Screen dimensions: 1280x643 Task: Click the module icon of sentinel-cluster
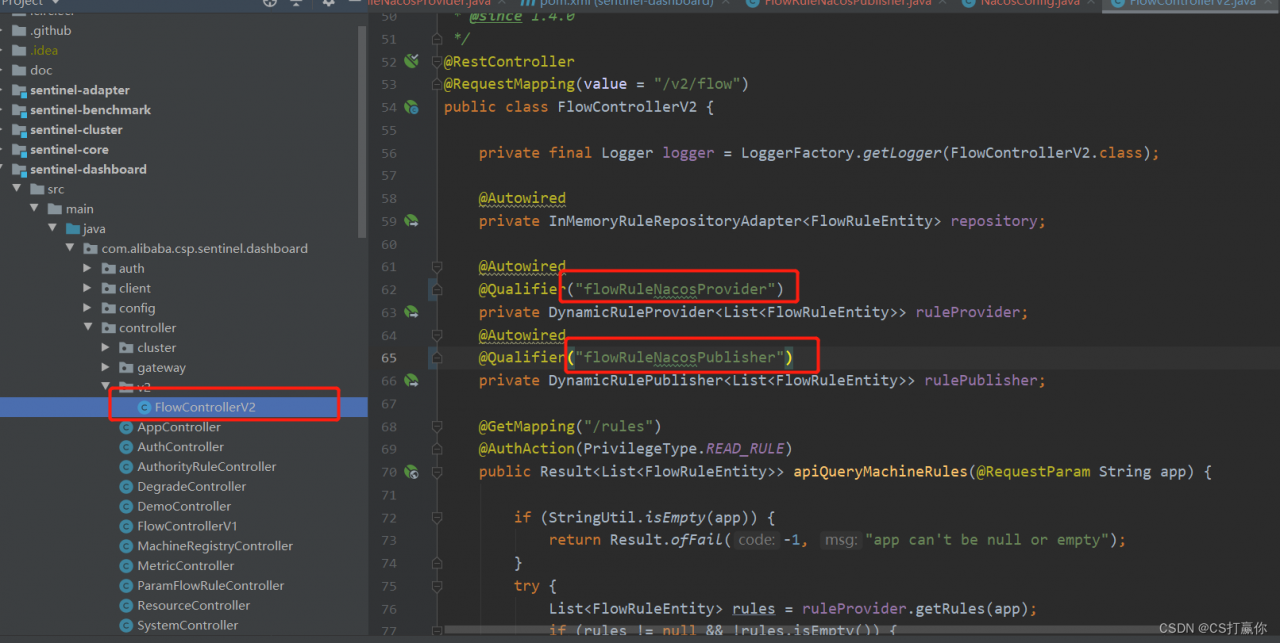point(19,129)
